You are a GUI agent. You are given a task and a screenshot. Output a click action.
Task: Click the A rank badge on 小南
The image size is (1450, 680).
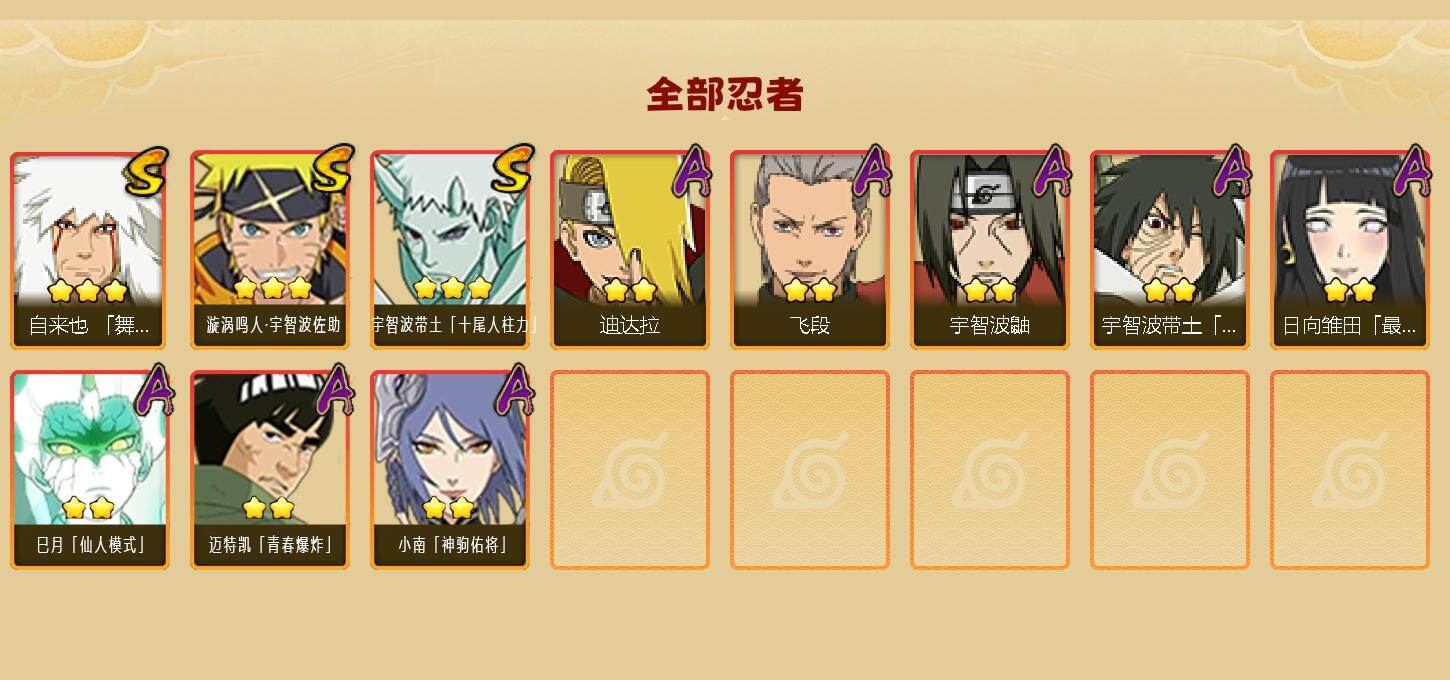tap(514, 391)
